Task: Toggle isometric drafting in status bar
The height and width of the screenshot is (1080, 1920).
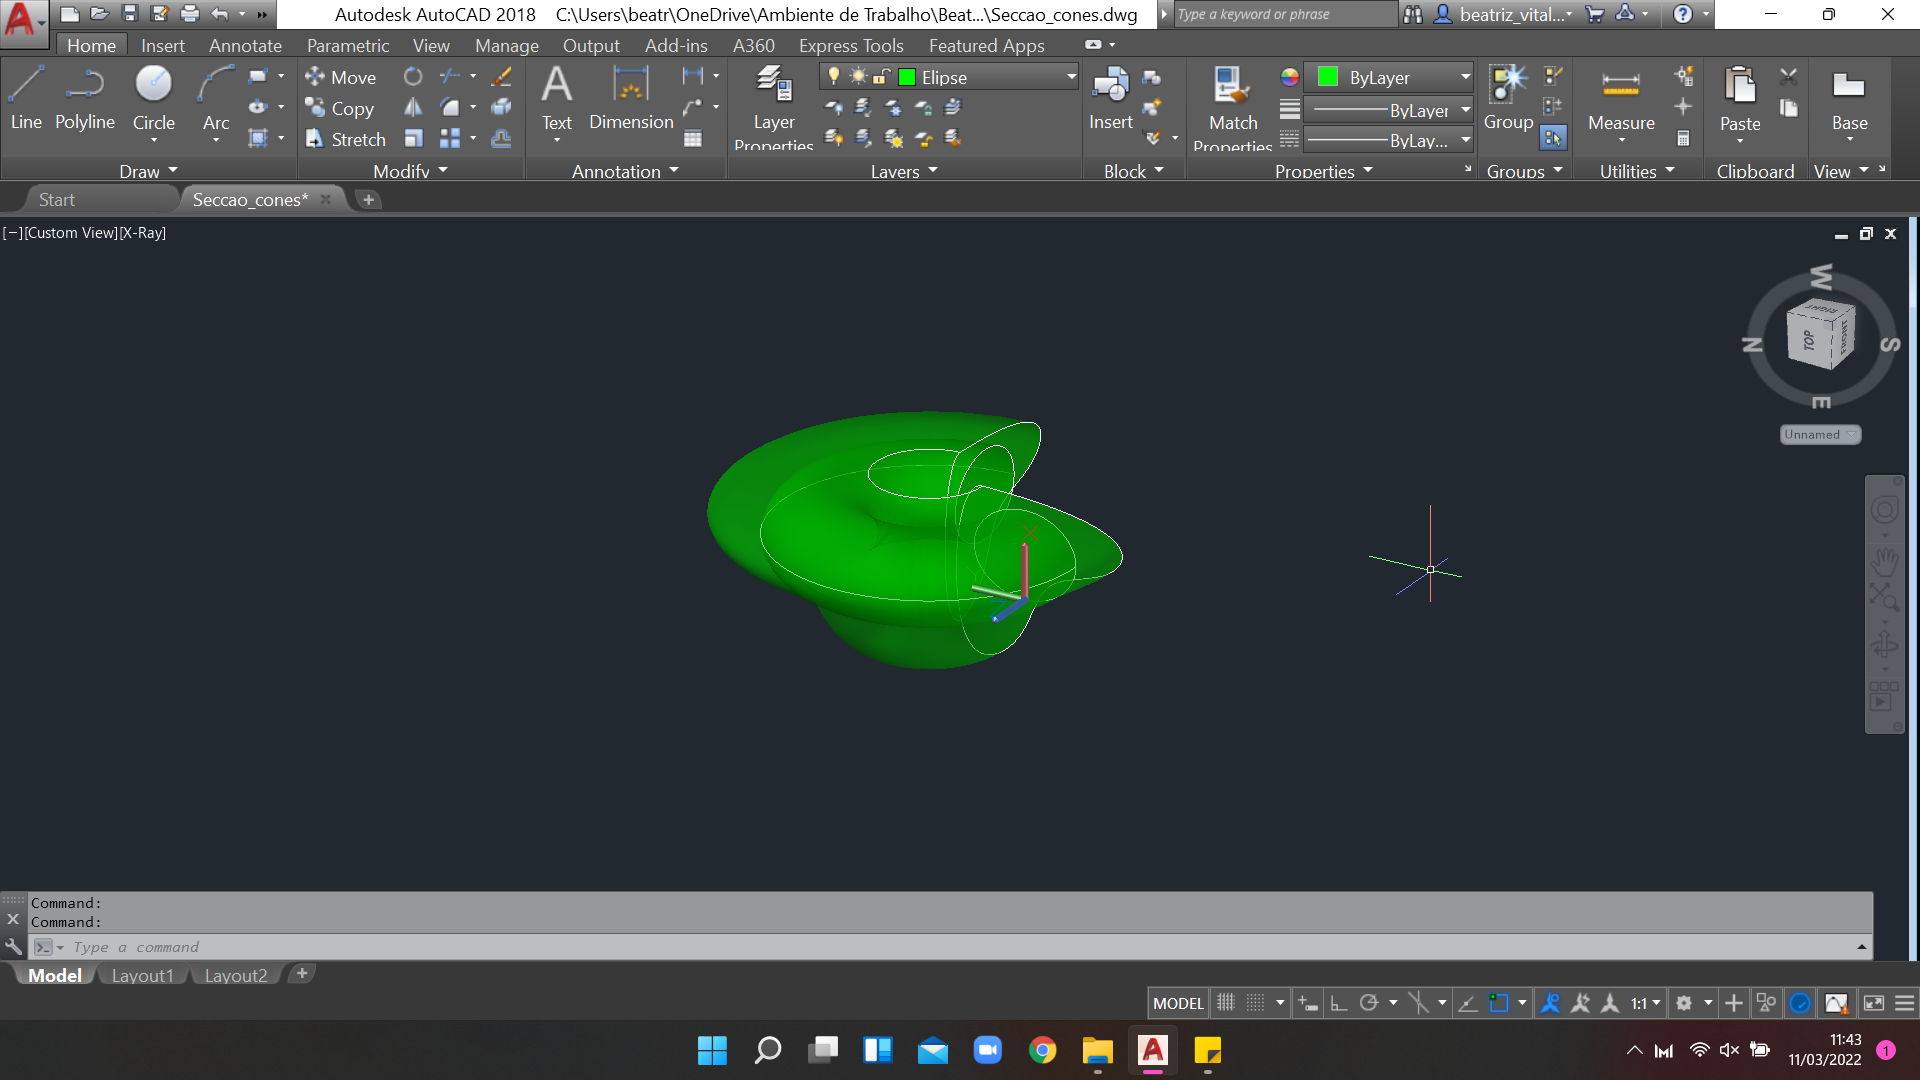Action: [x=1418, y=1002]
